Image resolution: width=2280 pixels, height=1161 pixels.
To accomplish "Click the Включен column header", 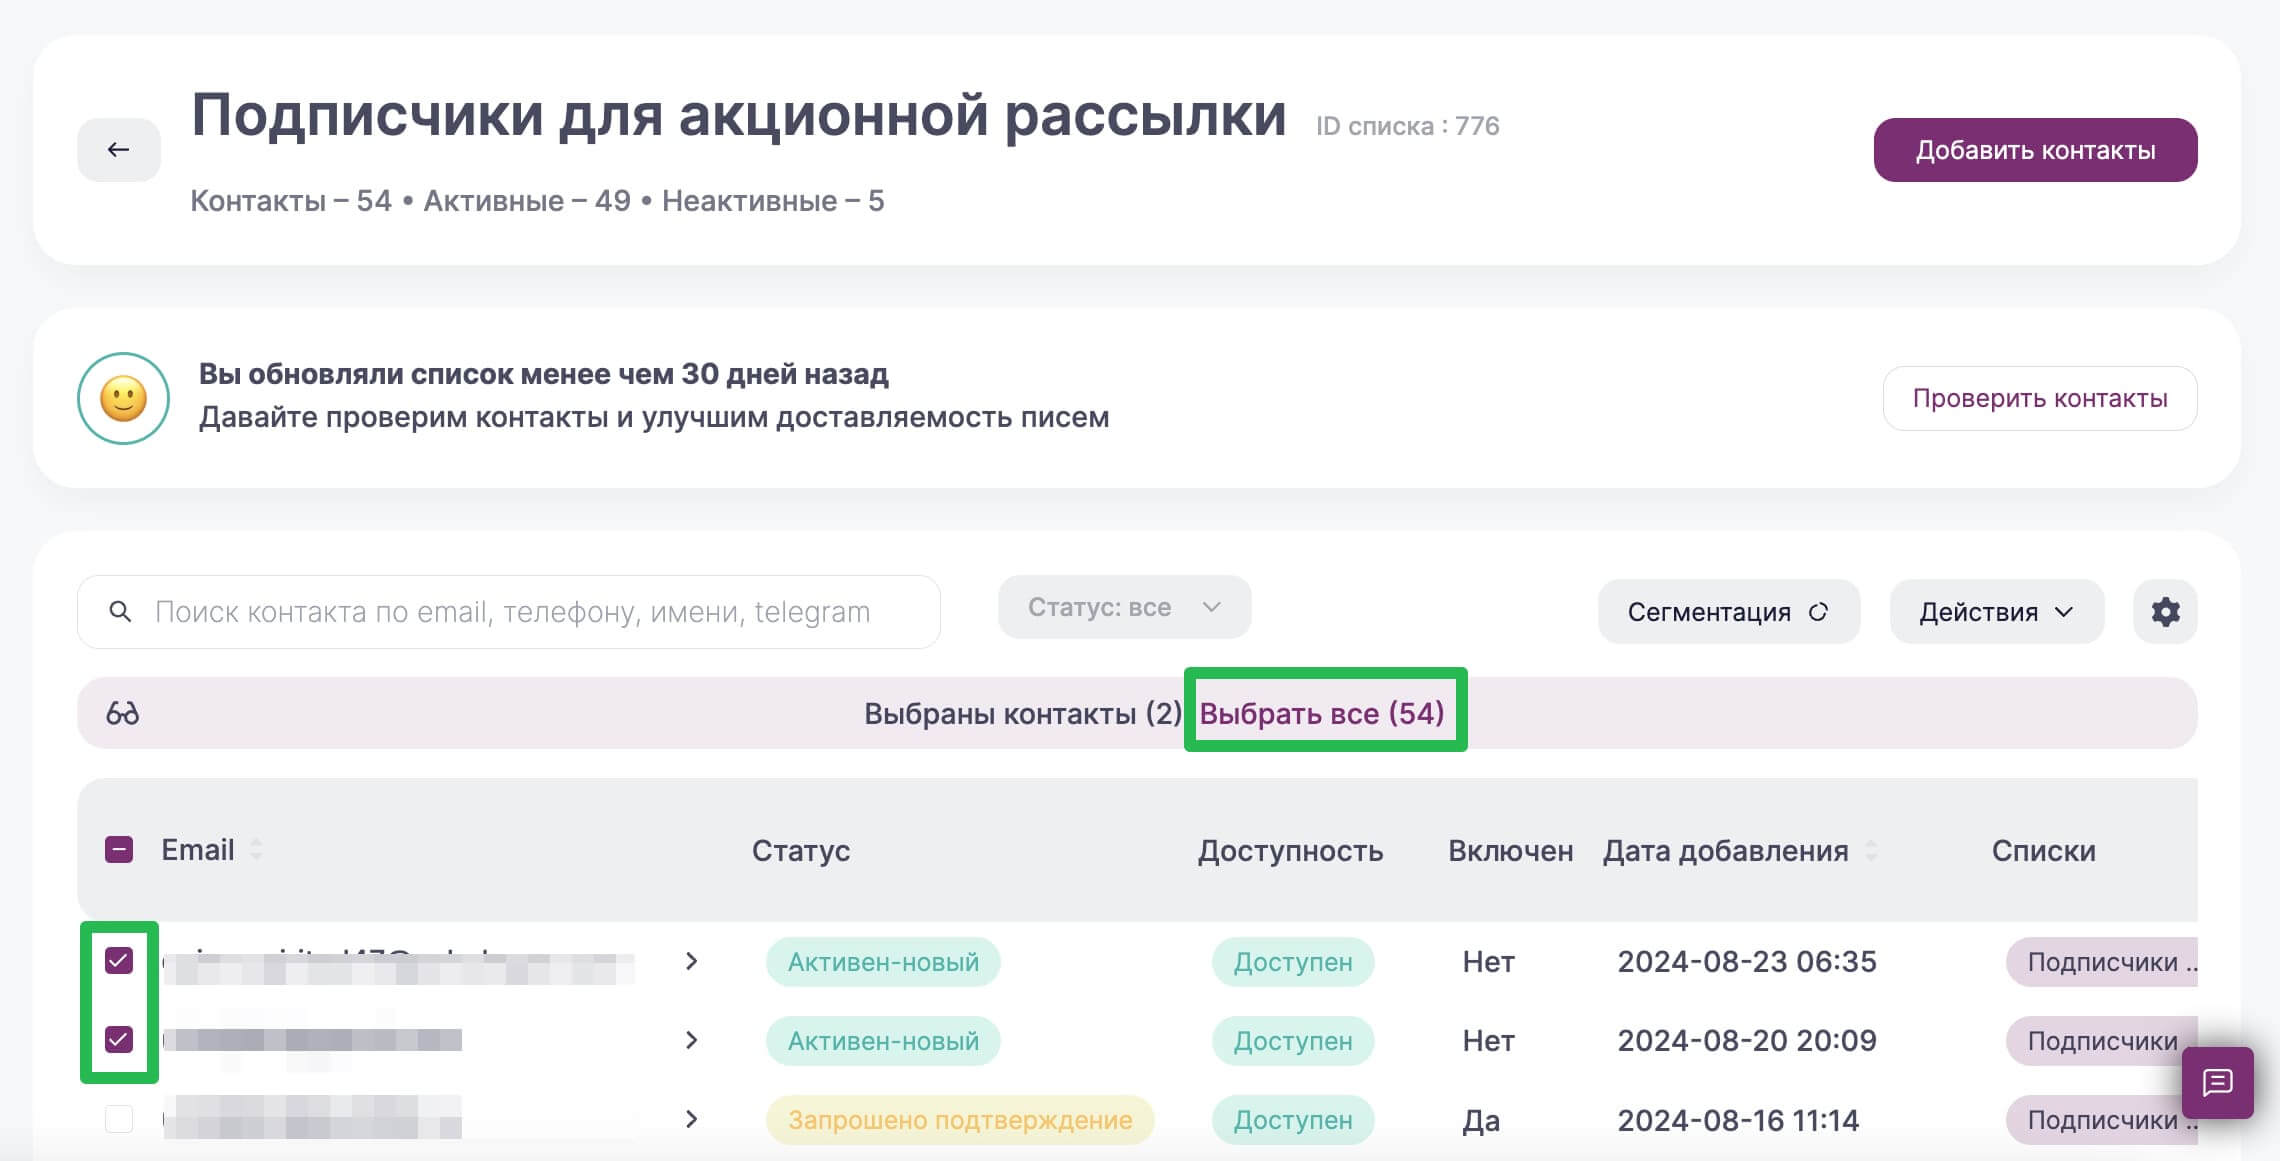I will tap(1510, 850).
